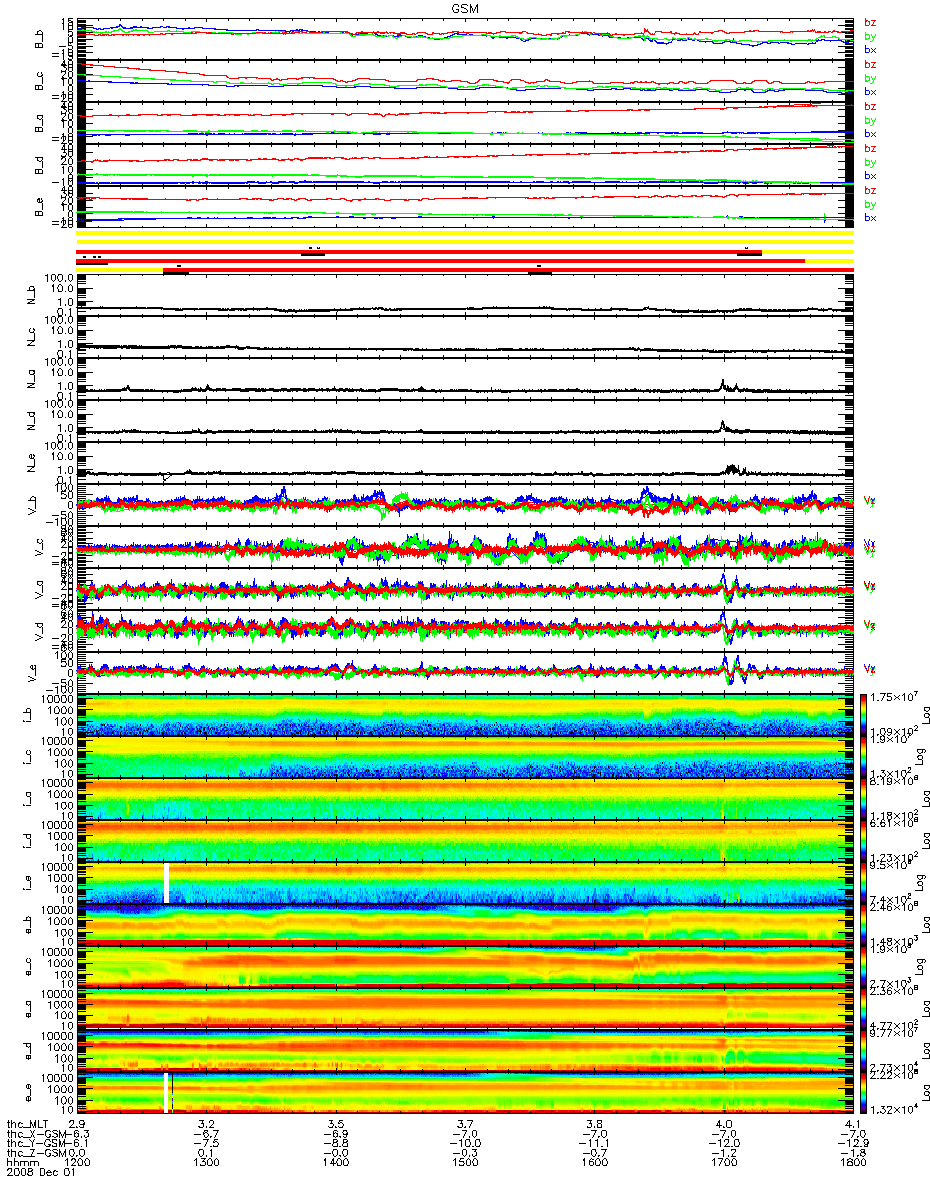930x1200 pixels.
Task: Select the V_d velocity axis label
Action: 40,631
